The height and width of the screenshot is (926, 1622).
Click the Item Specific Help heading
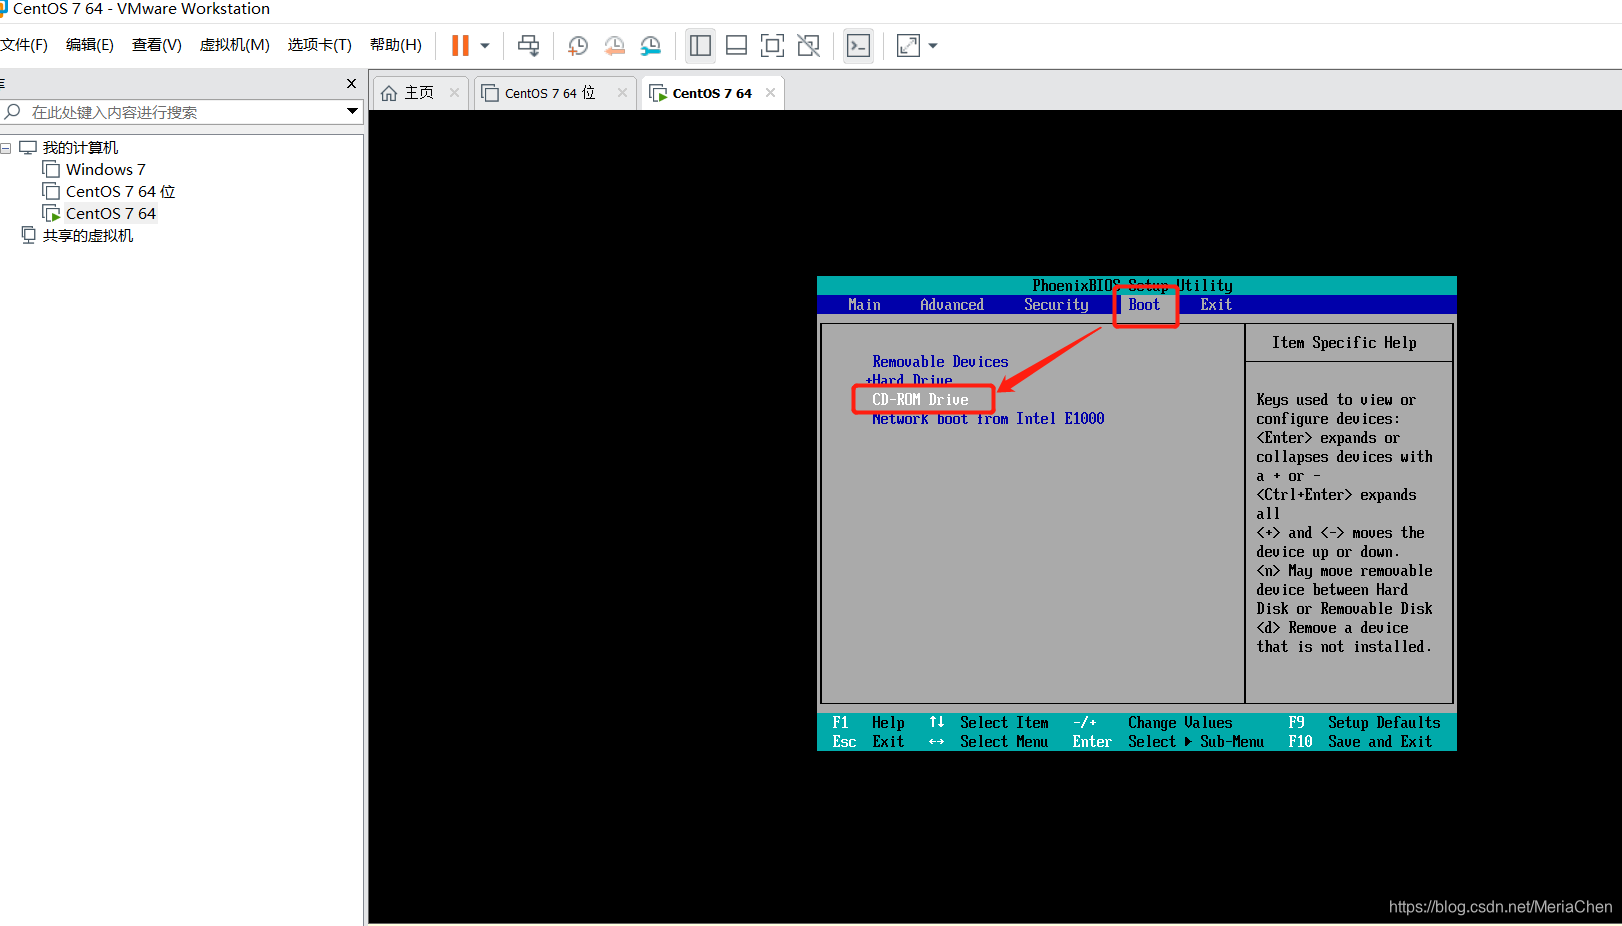point(1344,343)
